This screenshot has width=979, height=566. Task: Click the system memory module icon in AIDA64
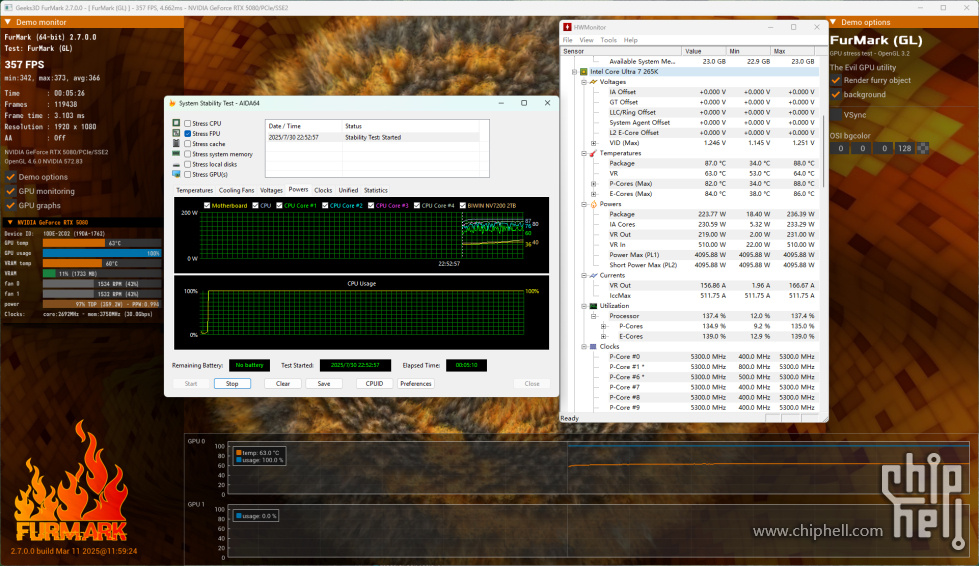177,154
